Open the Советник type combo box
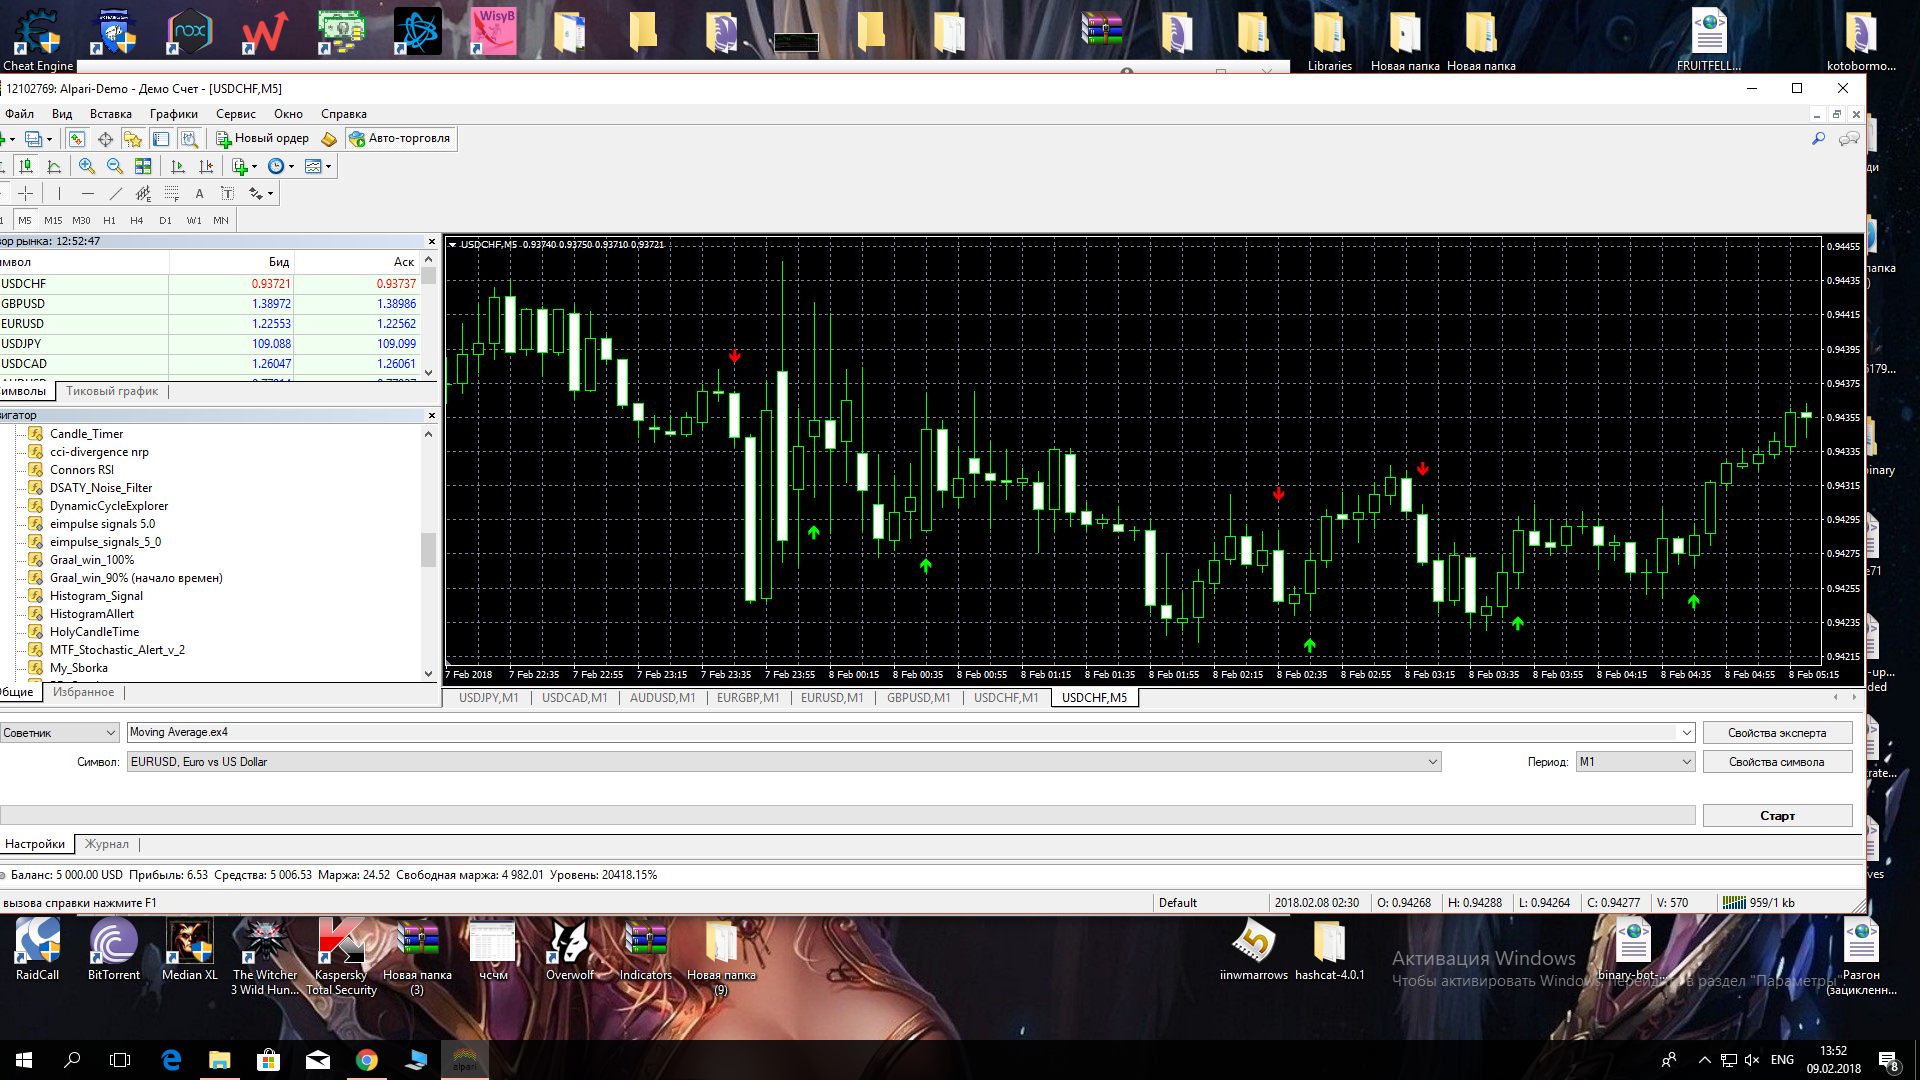 (59, 733)
